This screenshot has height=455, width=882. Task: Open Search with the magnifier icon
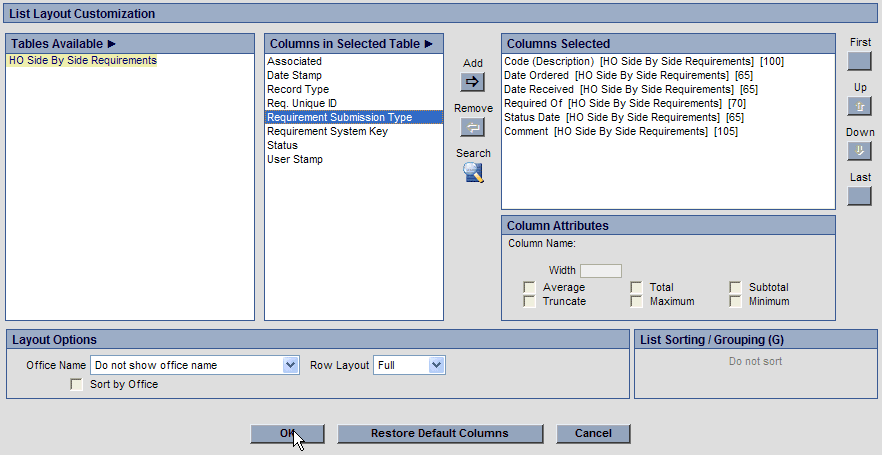coord(473,172)
